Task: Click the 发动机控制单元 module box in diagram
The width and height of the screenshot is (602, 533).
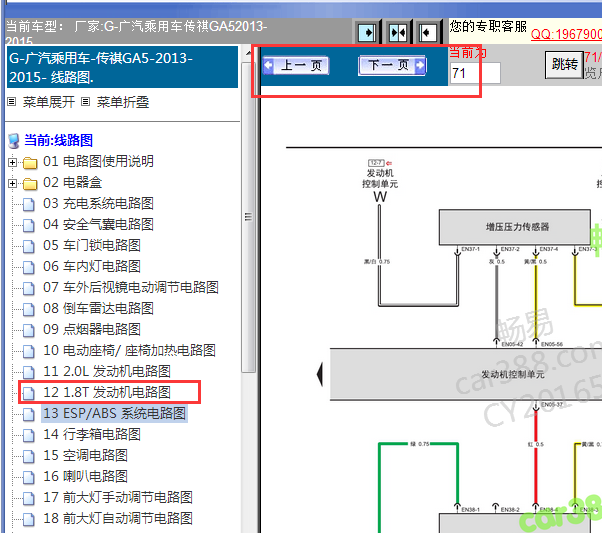Action: (x=466, y=374)
